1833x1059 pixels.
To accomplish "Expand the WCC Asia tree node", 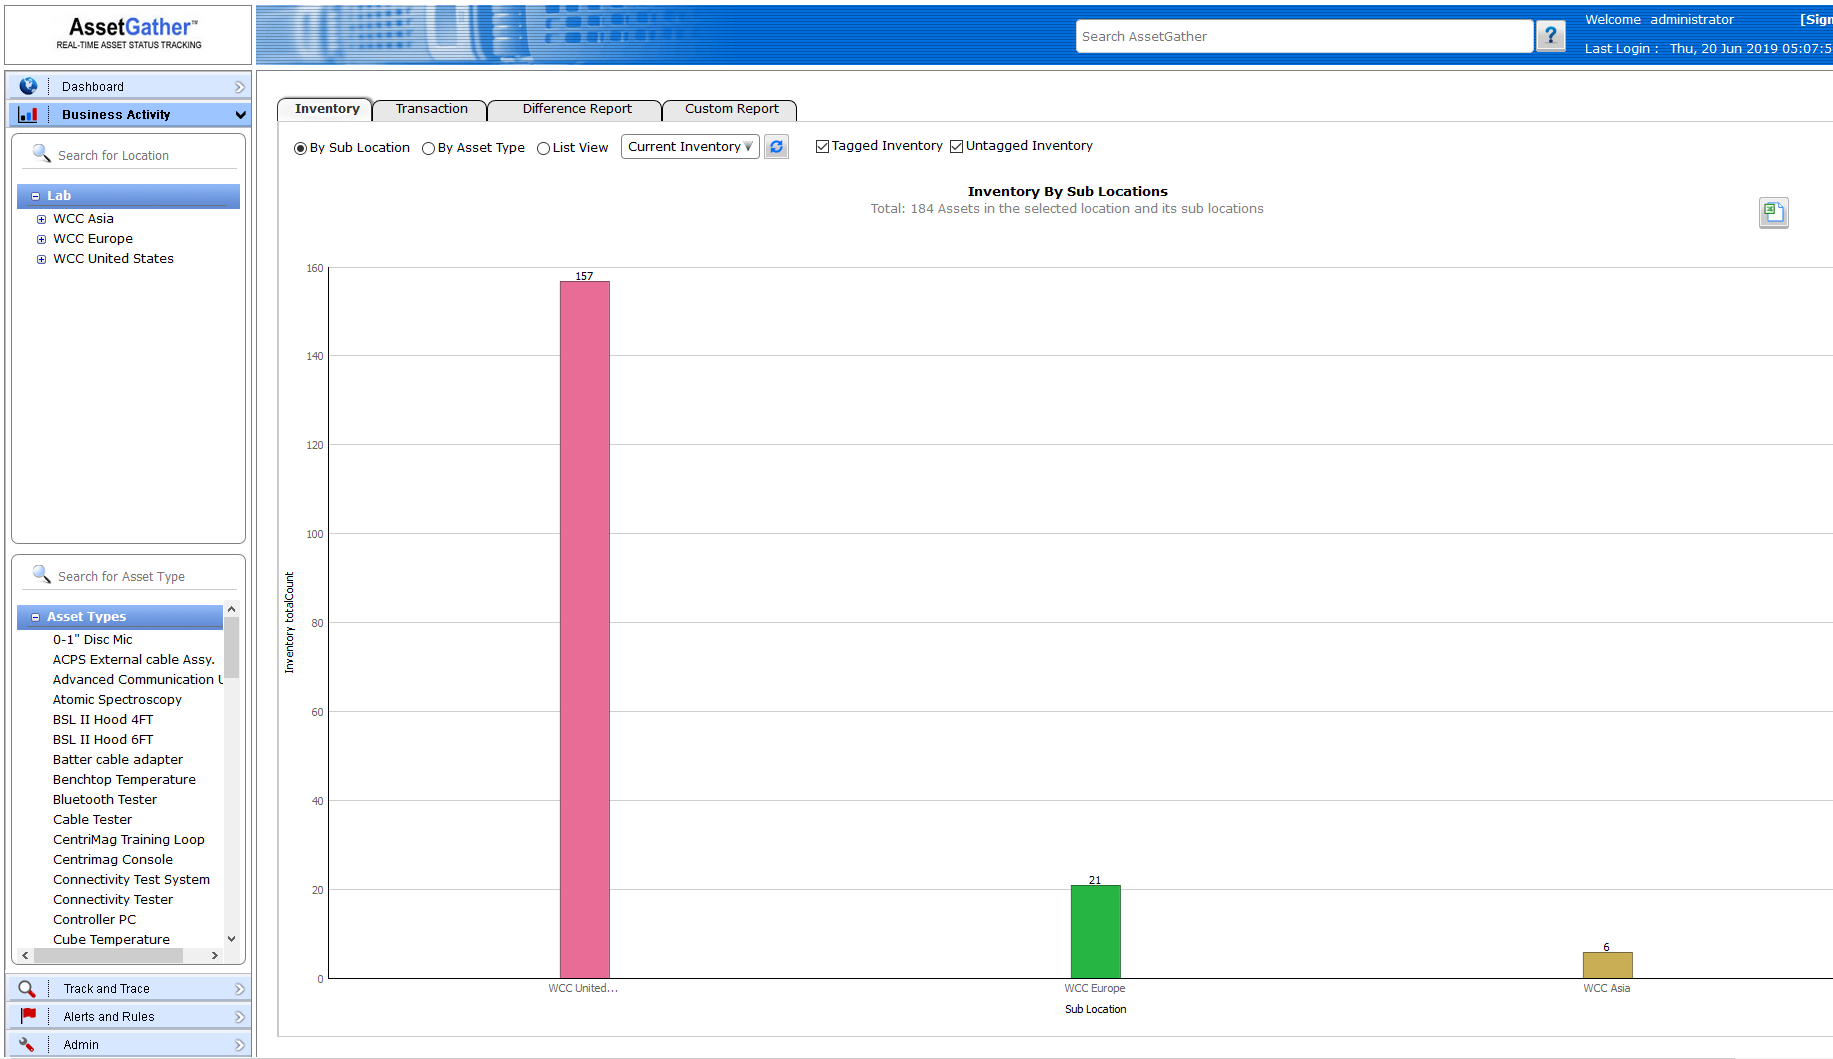I will click(x=41, y=219).
